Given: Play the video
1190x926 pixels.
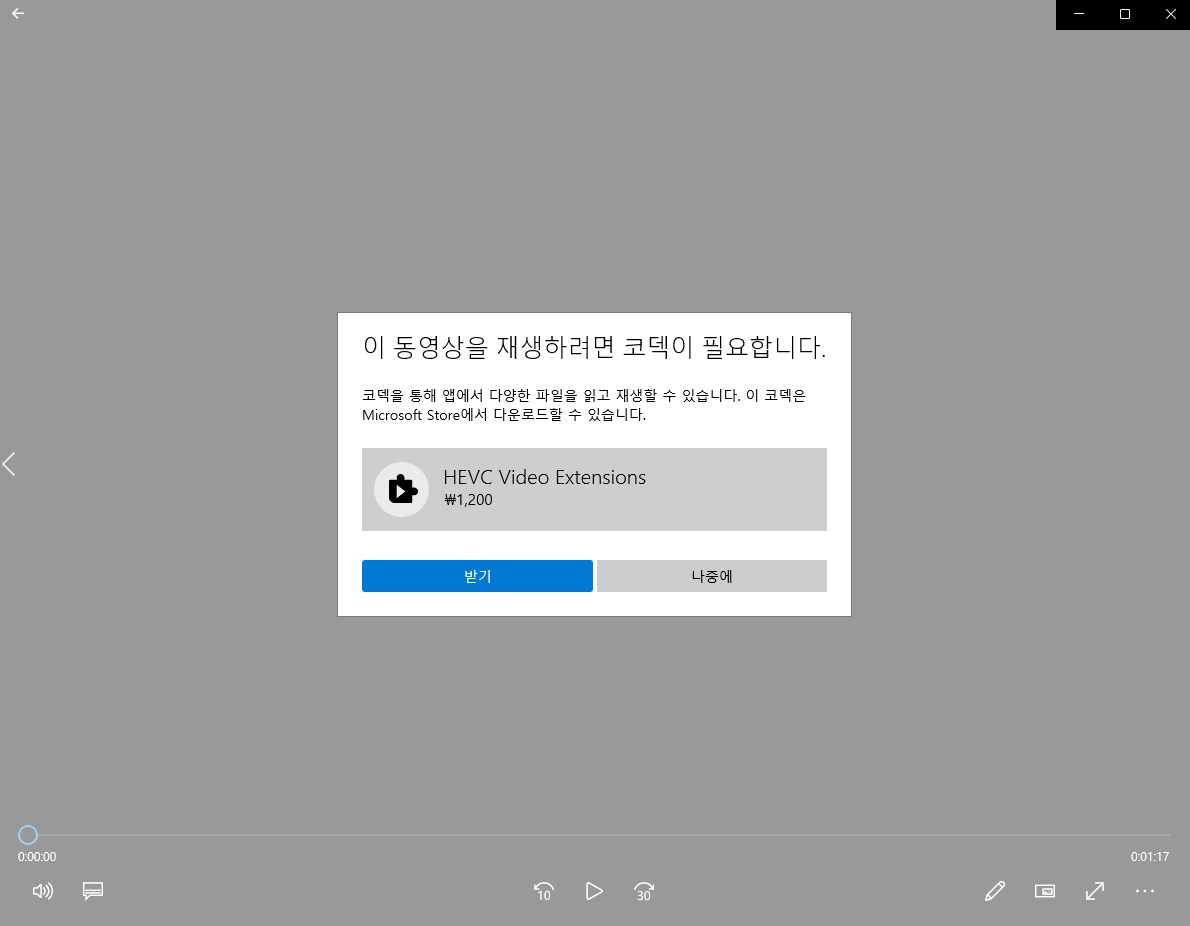Looking at the screenshot, I should (x=594, y=891).
